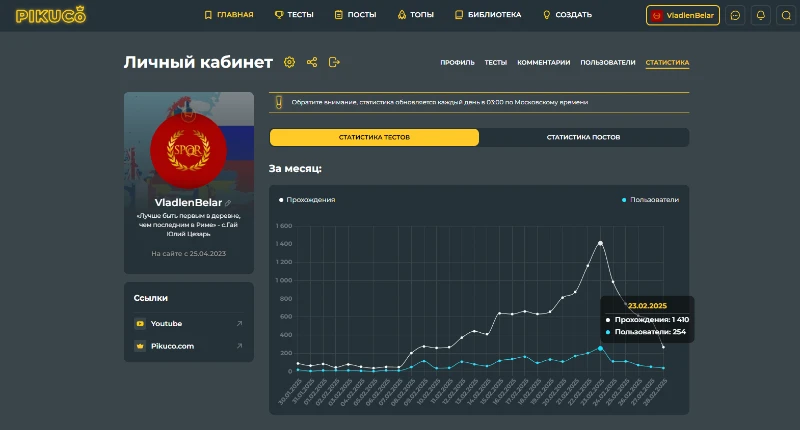Image resolution: width=800 pixels, height=430 pixels.
Task: Click Создать in the top nav
Action: 567,15
